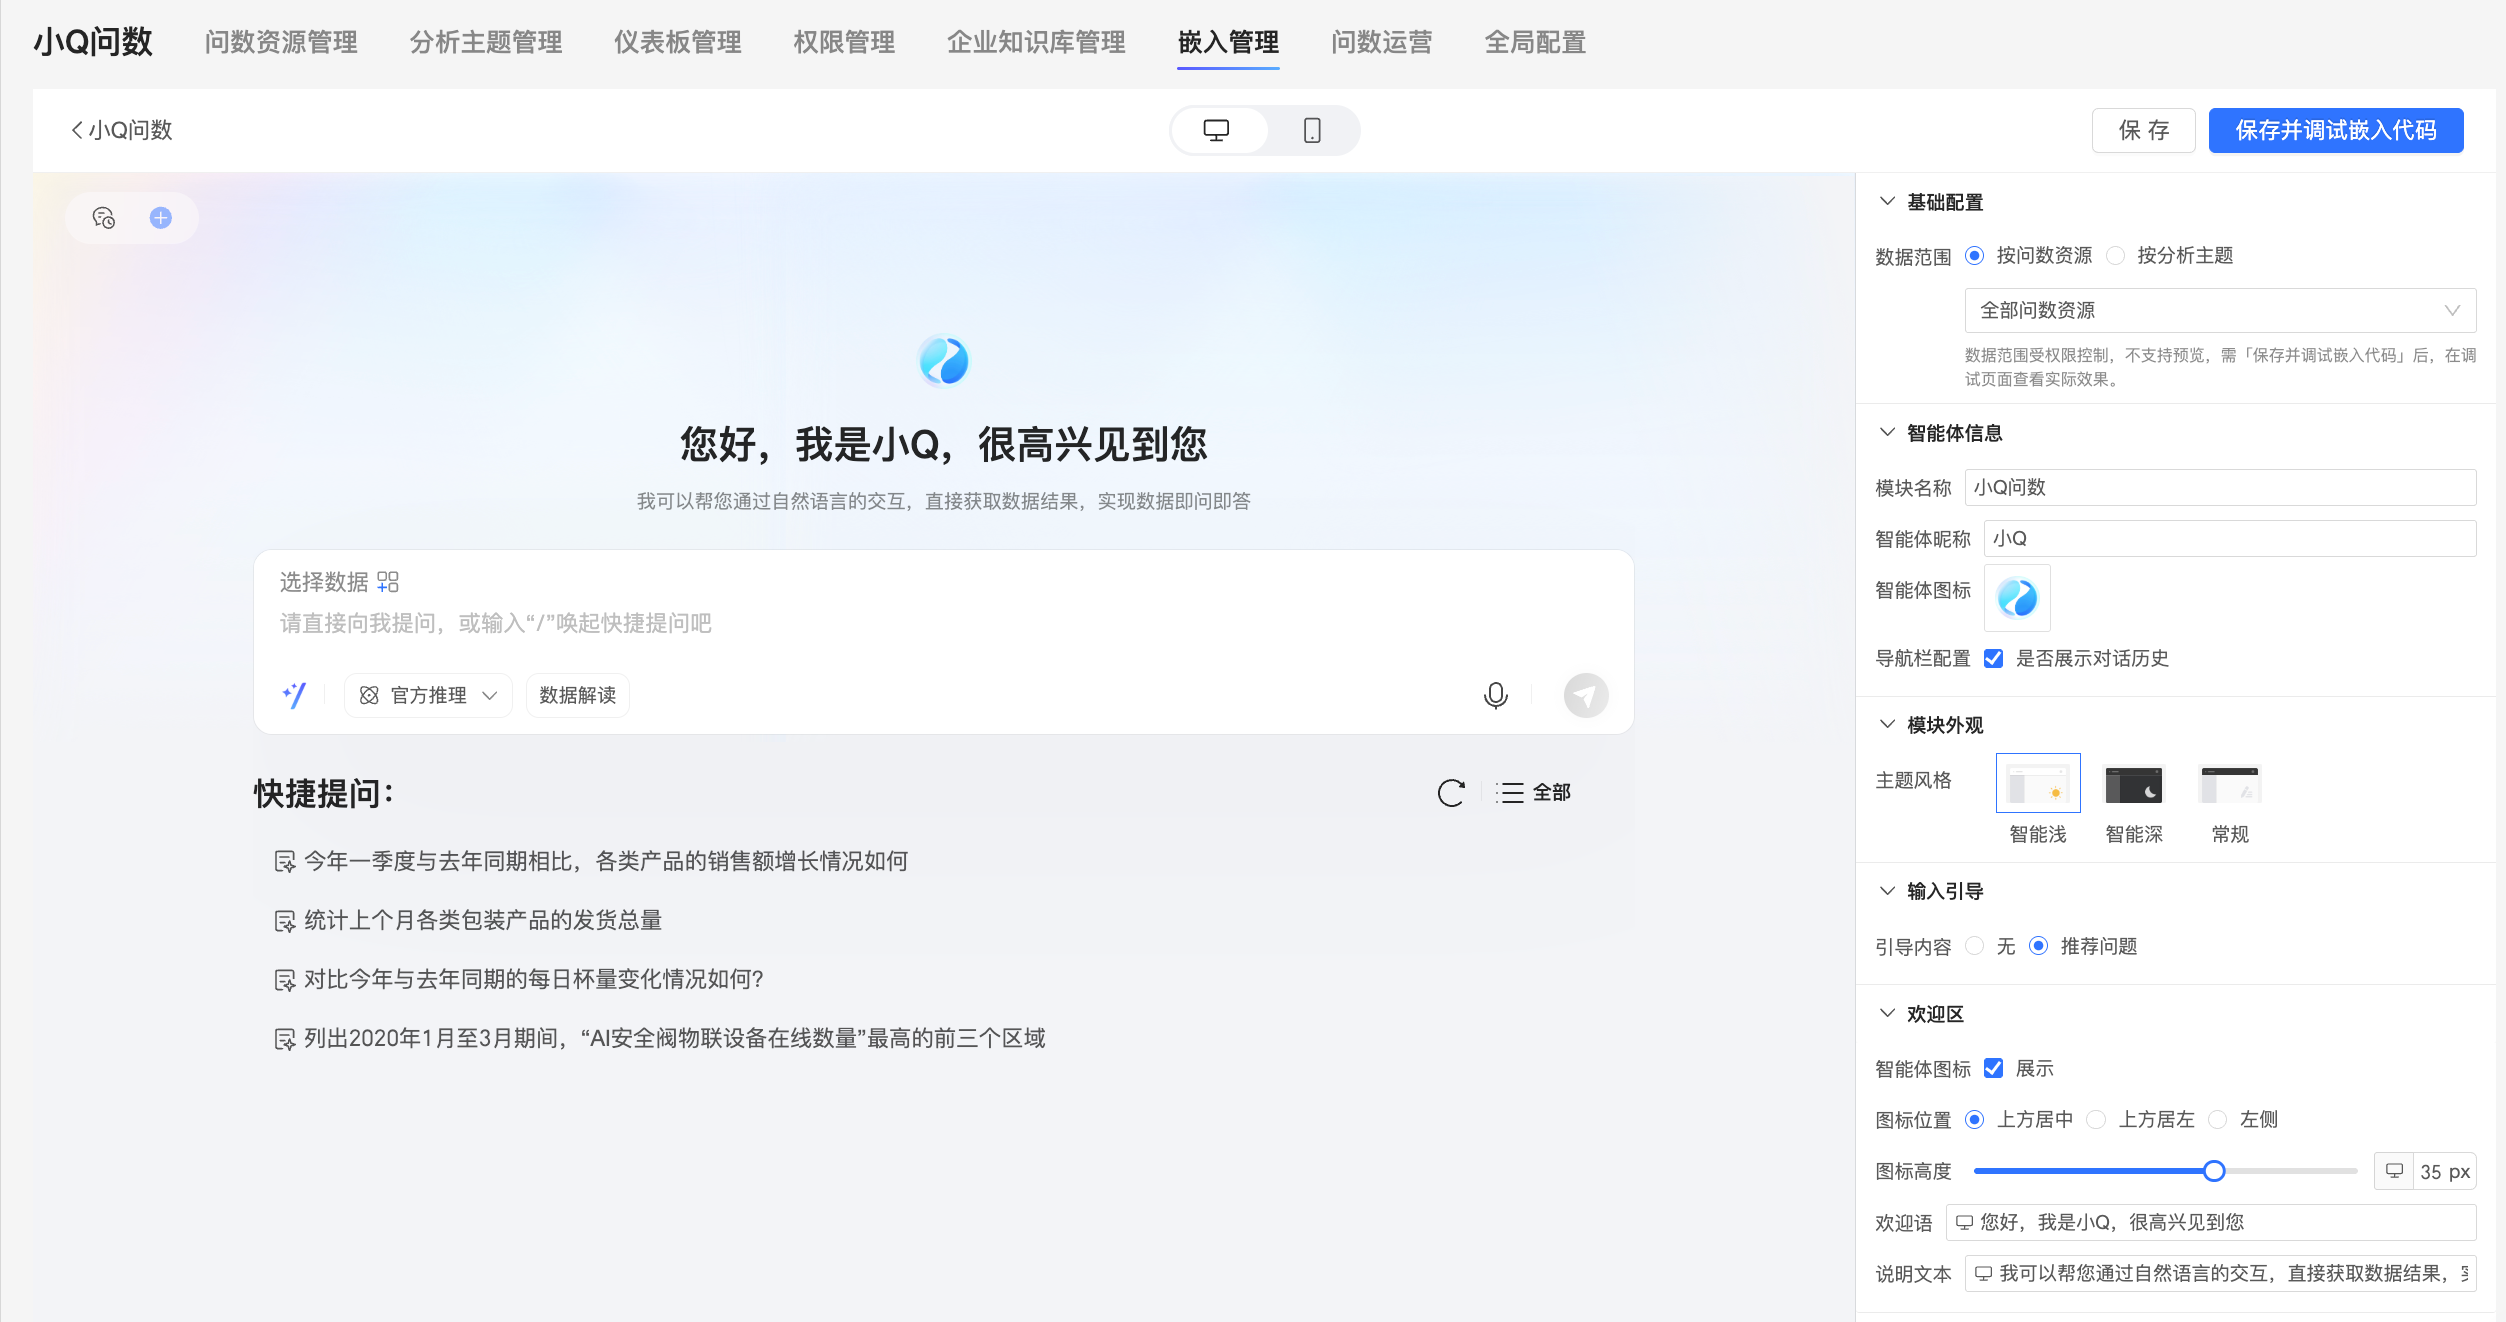Click icon beside AI安全阀 question
This screenshot has height=1322, width=2506.
click(285, 1039)
